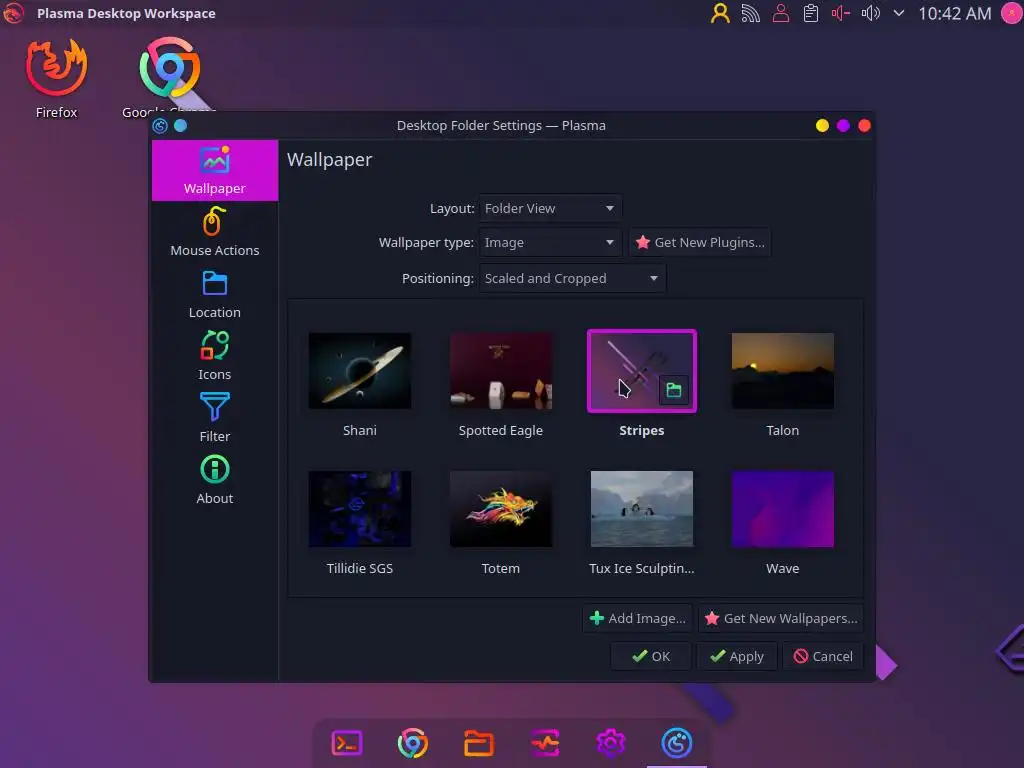Click the red muted audio icon in tray

coord(840,13)
